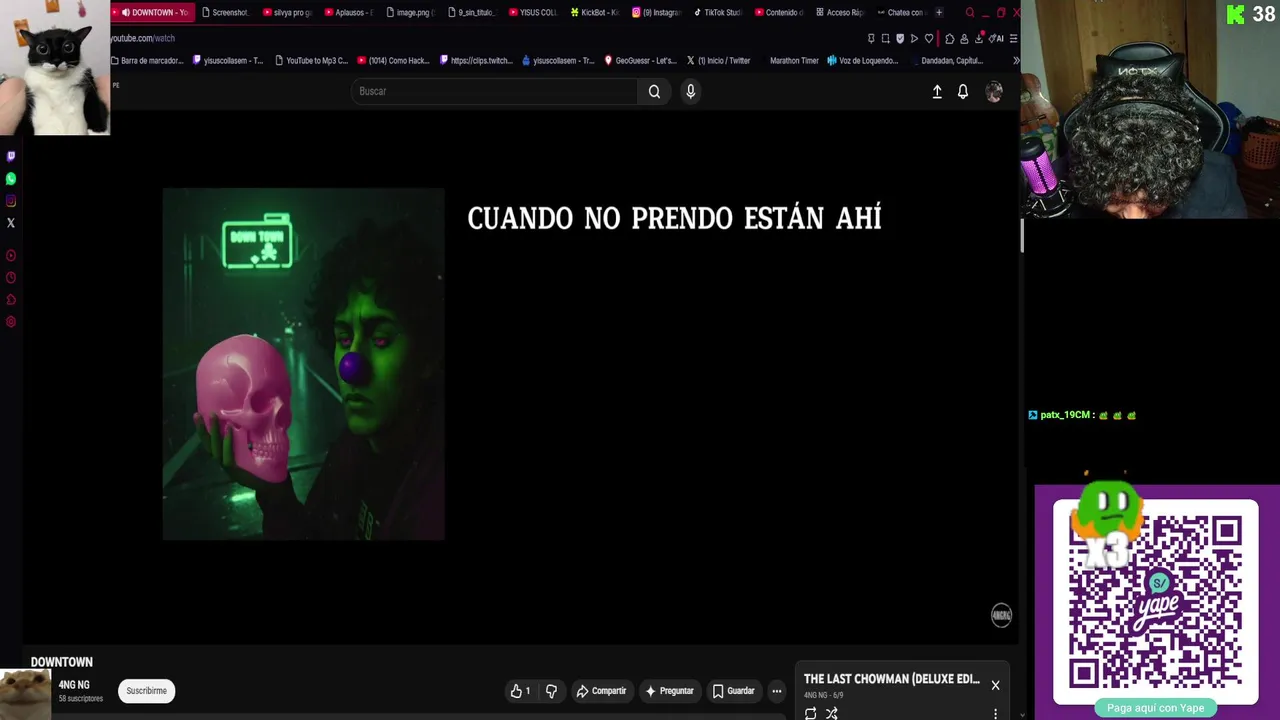Switch to the Instagram browser tab

point(655,12)
